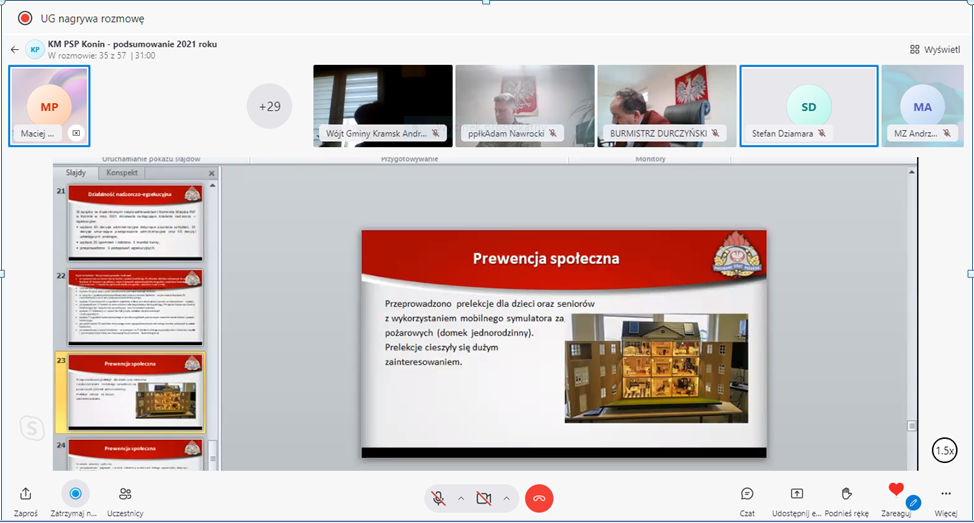Click the Zareaguj heart reaction
The height and width of the screenshot is (523, 974).
pos(896,490)
